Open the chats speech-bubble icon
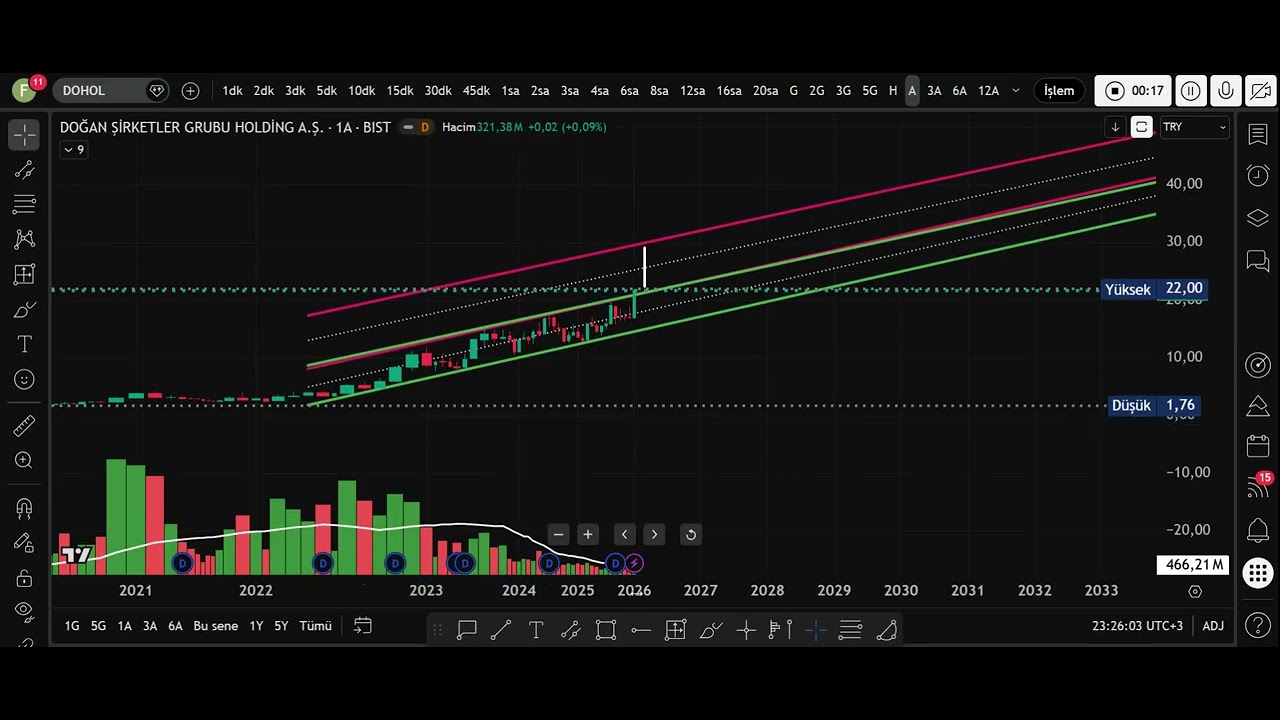Screen dimensions: 1280x720 [x=1258, y=261]
